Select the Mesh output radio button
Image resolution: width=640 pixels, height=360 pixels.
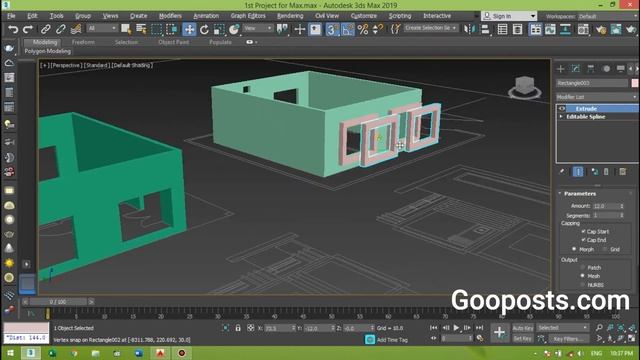(583, 276)
